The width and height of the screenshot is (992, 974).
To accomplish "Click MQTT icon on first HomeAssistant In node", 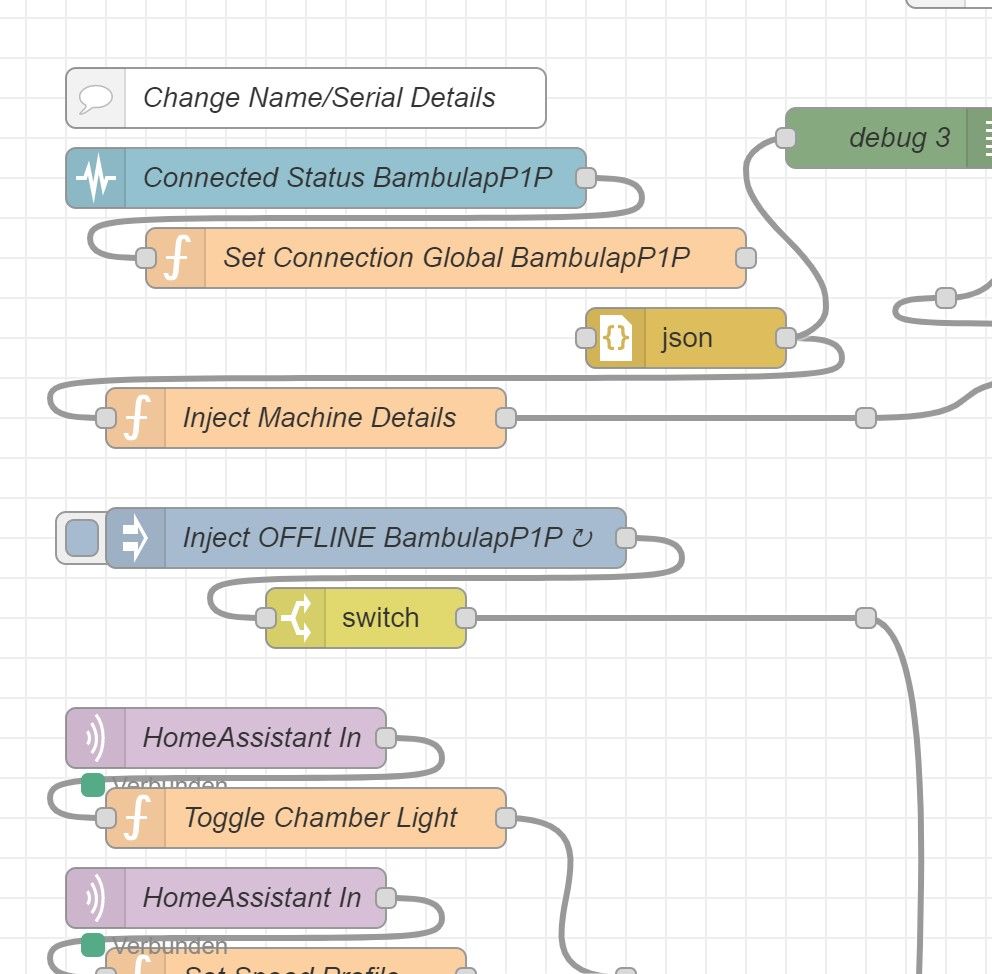I will (x=96, y=738).
